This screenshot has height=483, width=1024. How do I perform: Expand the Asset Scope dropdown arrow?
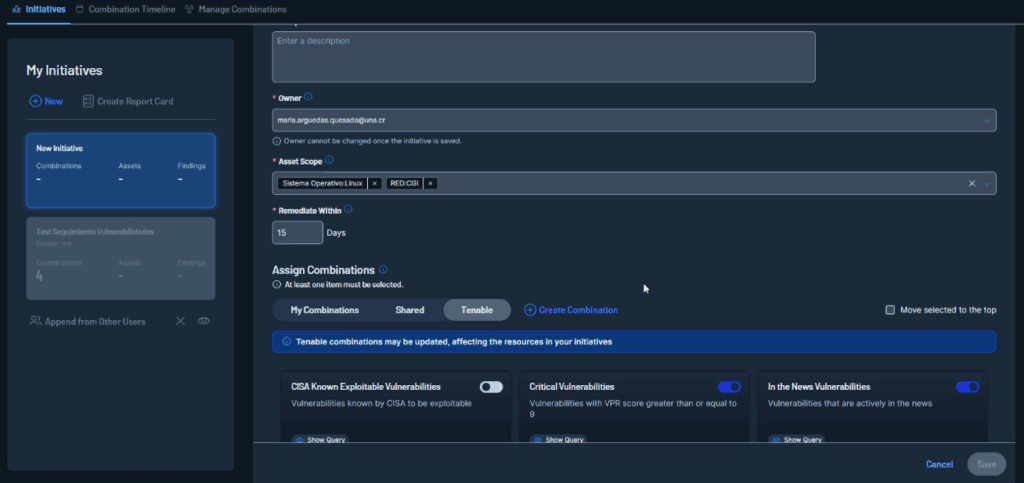coord(988,183)
